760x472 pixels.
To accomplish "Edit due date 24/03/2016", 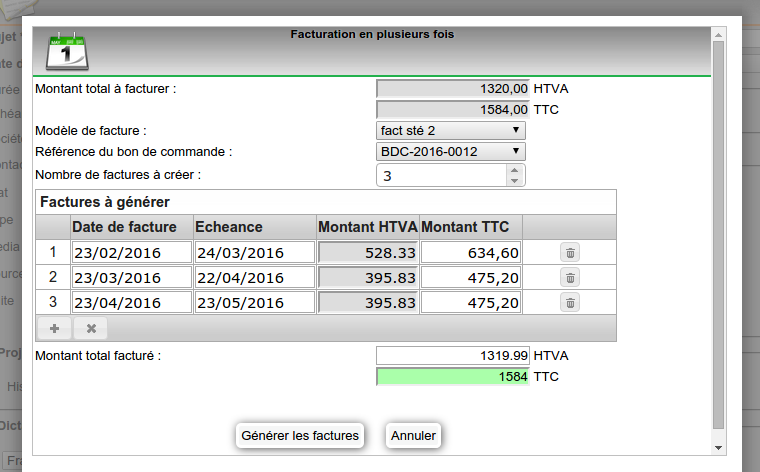I will 255,252.
